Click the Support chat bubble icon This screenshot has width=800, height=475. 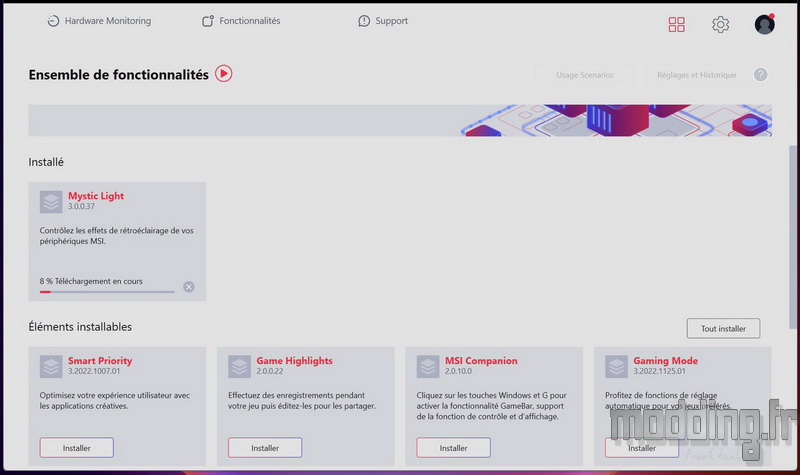[364, 21]
